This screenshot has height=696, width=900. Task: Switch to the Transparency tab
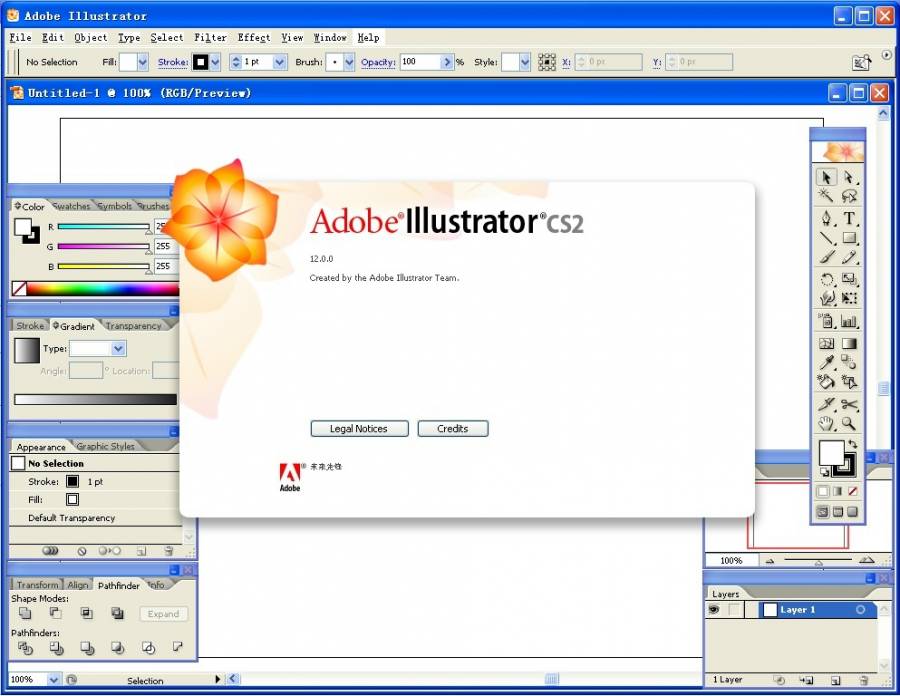point(133,326)
